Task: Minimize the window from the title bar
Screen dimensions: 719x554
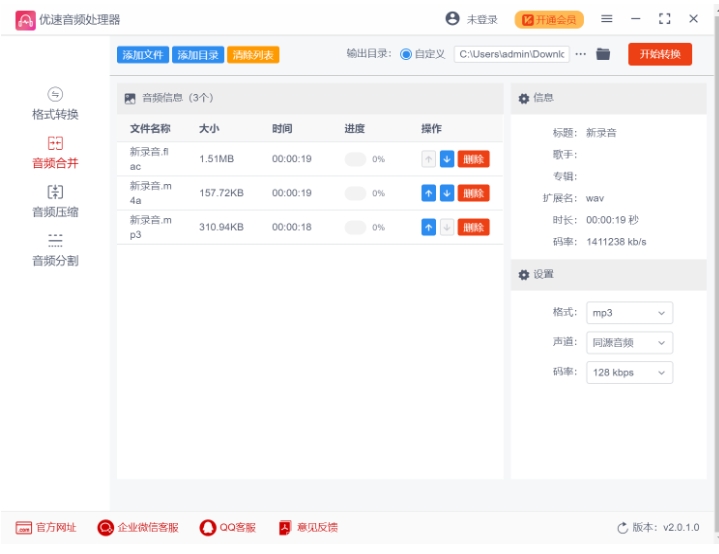Action: pos(636,19)
